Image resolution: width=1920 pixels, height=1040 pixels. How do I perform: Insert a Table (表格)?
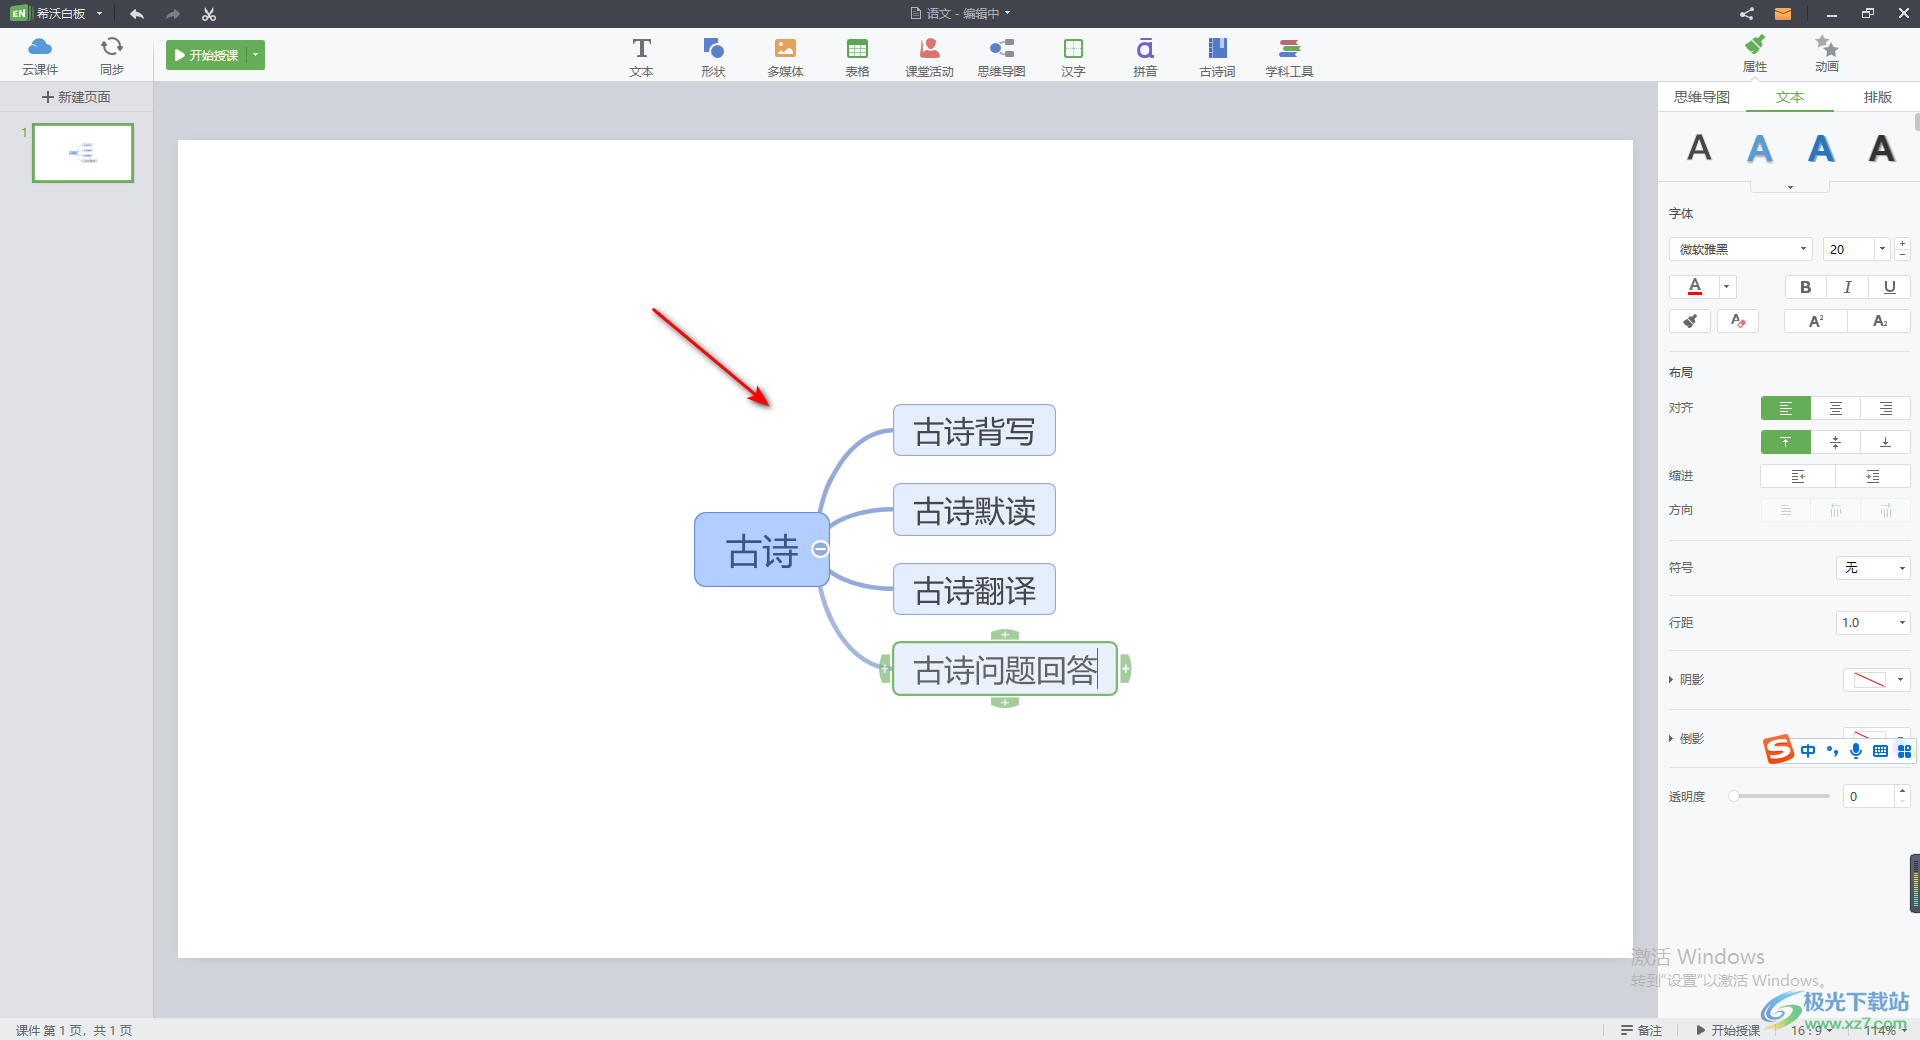(857, 57)
